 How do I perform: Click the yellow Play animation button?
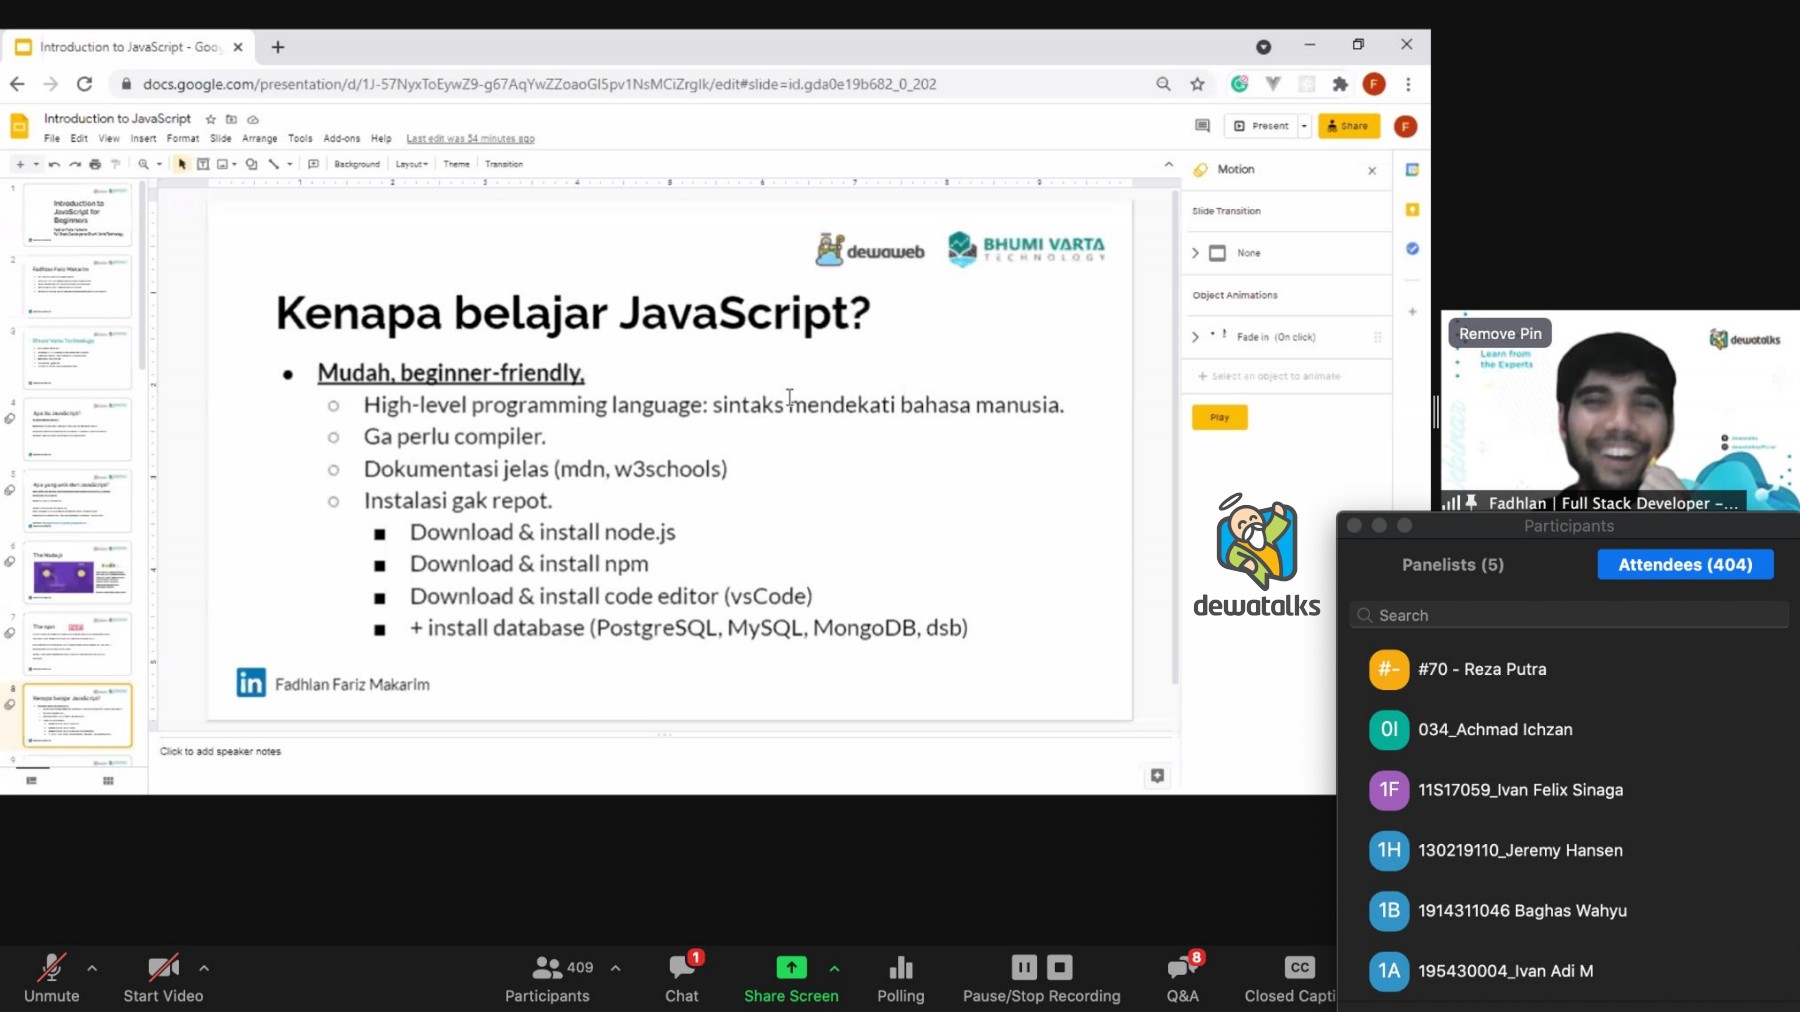coord(1219,417)
